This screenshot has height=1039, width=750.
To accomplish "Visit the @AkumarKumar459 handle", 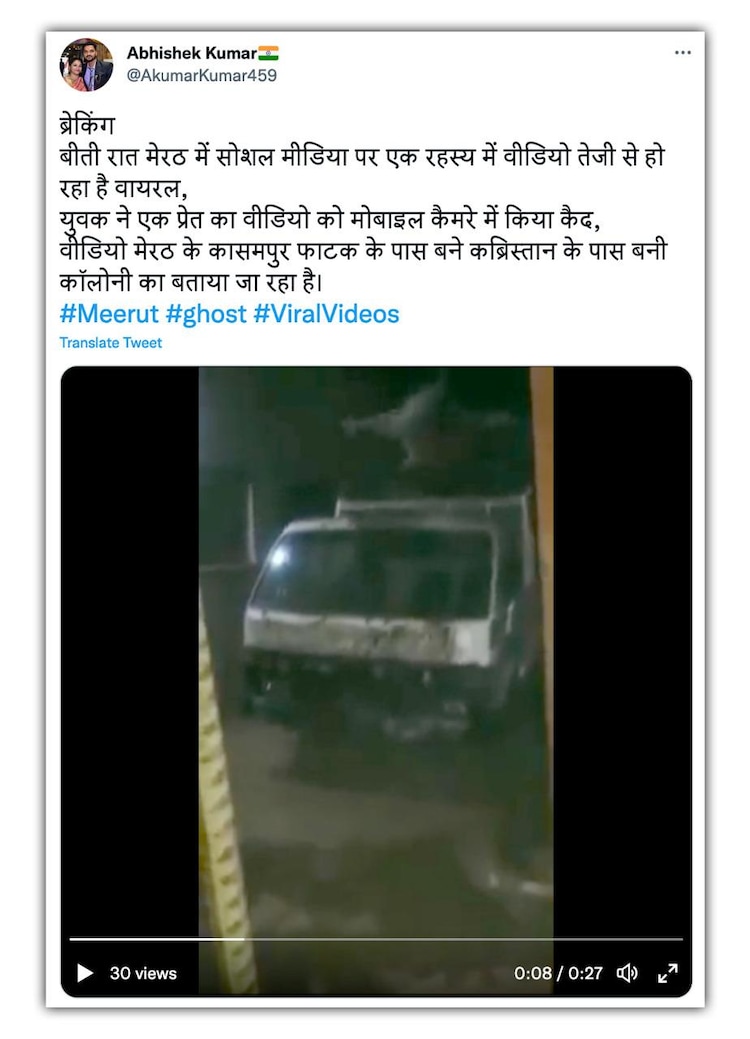I will (x=201, y=76).
